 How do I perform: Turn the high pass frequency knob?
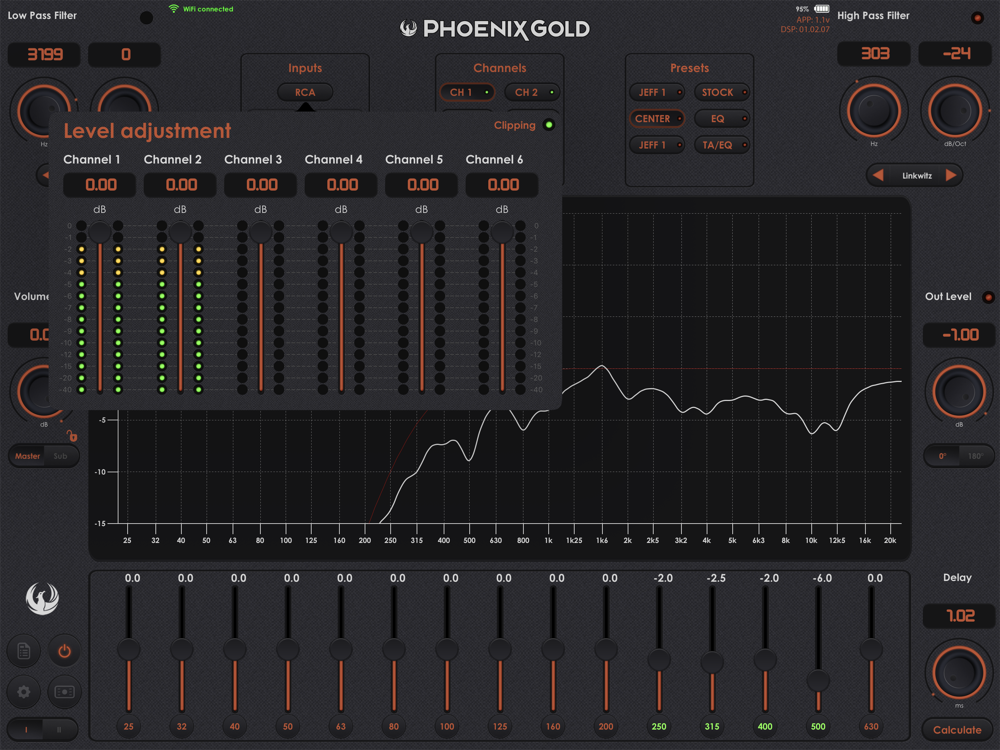873,111
